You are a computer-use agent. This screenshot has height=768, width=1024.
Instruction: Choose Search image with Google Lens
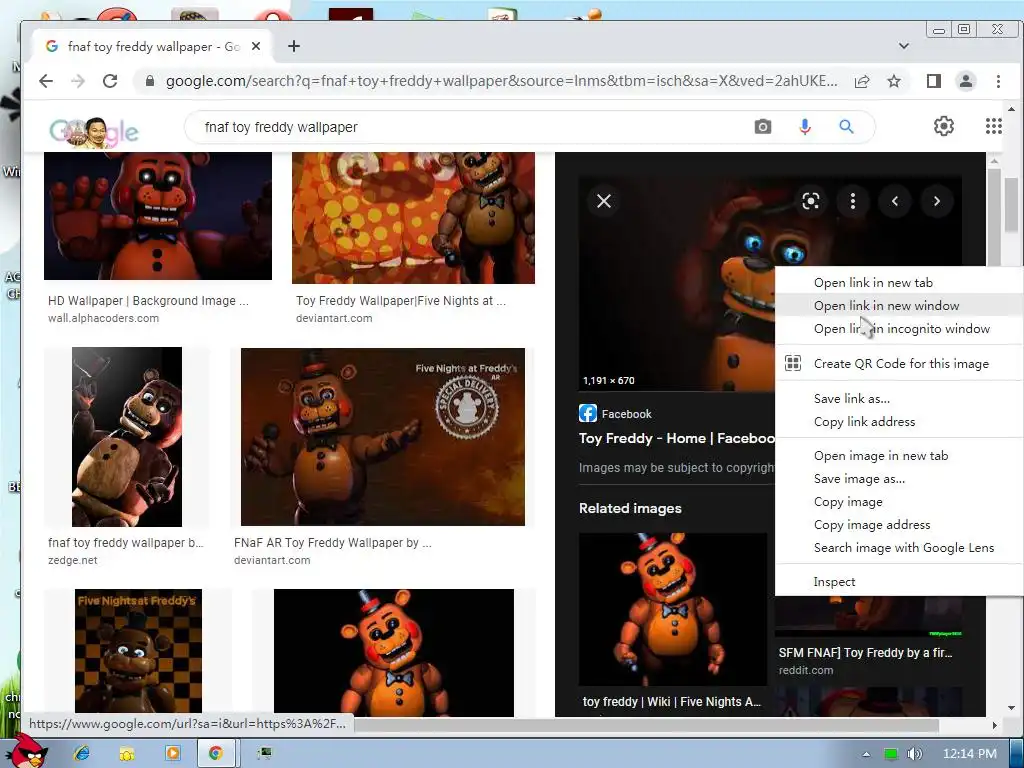899,548
